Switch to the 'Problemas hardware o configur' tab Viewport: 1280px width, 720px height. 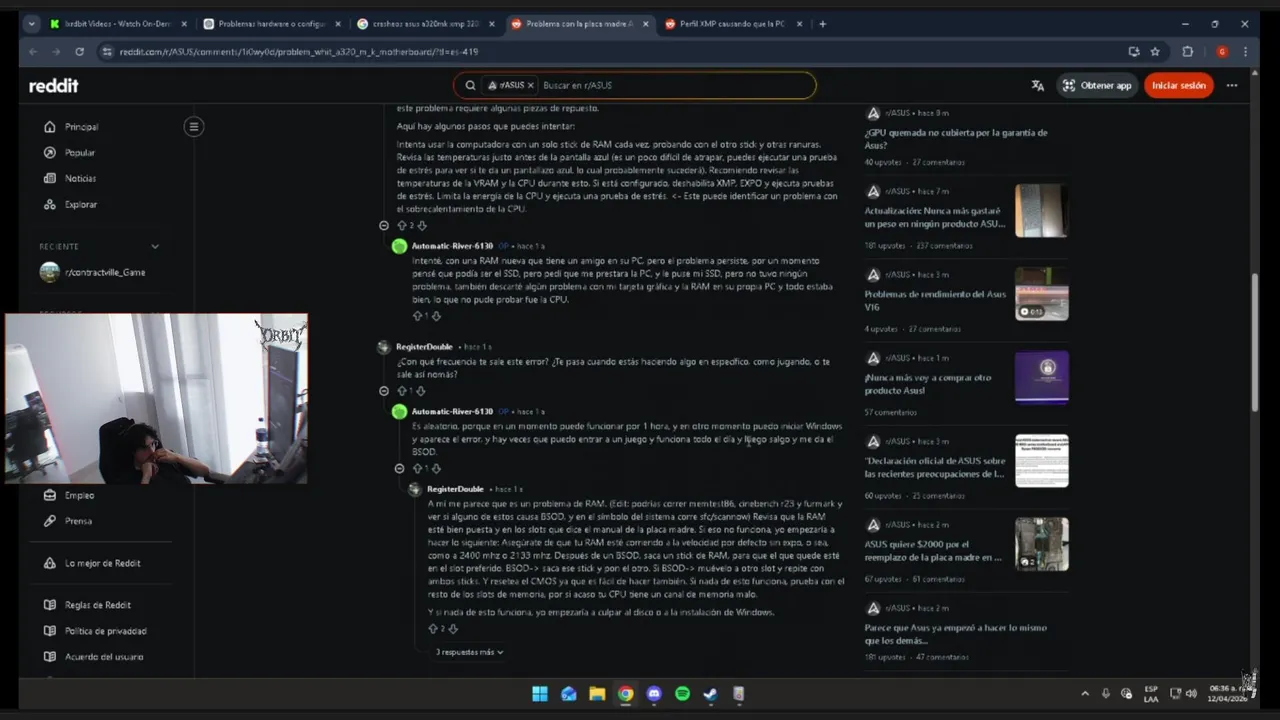[x=271, y=24]
